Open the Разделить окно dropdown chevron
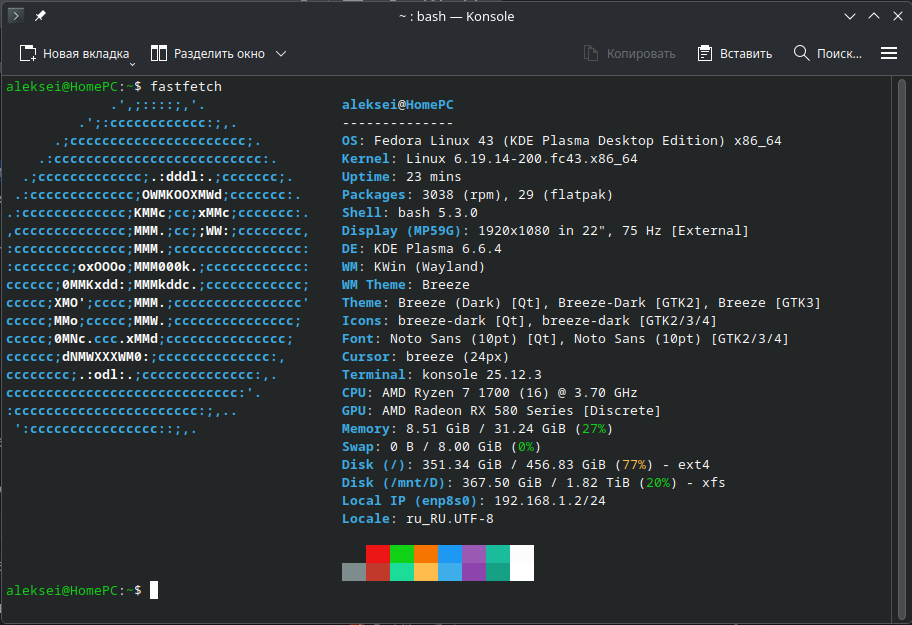Image resolution: width=912 pixels, height=625 pixels. point(281,53)
